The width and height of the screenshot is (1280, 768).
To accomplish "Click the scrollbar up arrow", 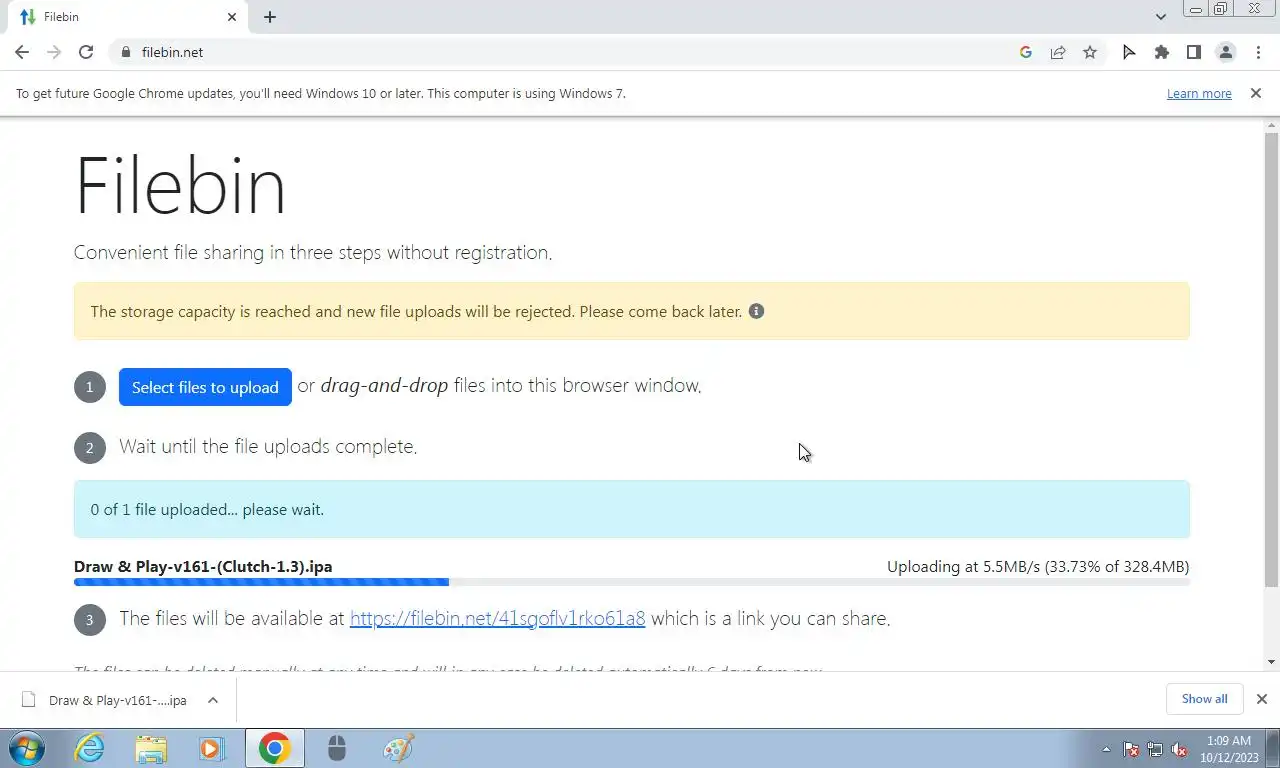I will (x=1272, y=125).
